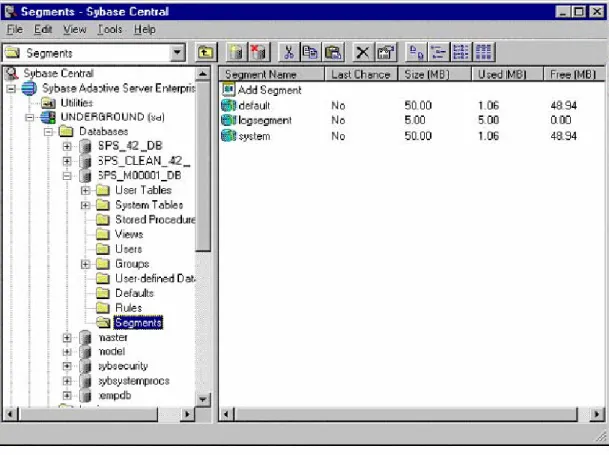The width and height of the screenshot is (609, 455).
Task: Switch to Details view icon
Action: (484, 52)
